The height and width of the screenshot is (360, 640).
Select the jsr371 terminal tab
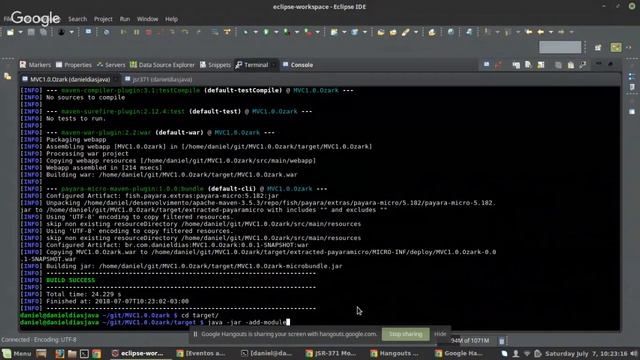(158, 79)
